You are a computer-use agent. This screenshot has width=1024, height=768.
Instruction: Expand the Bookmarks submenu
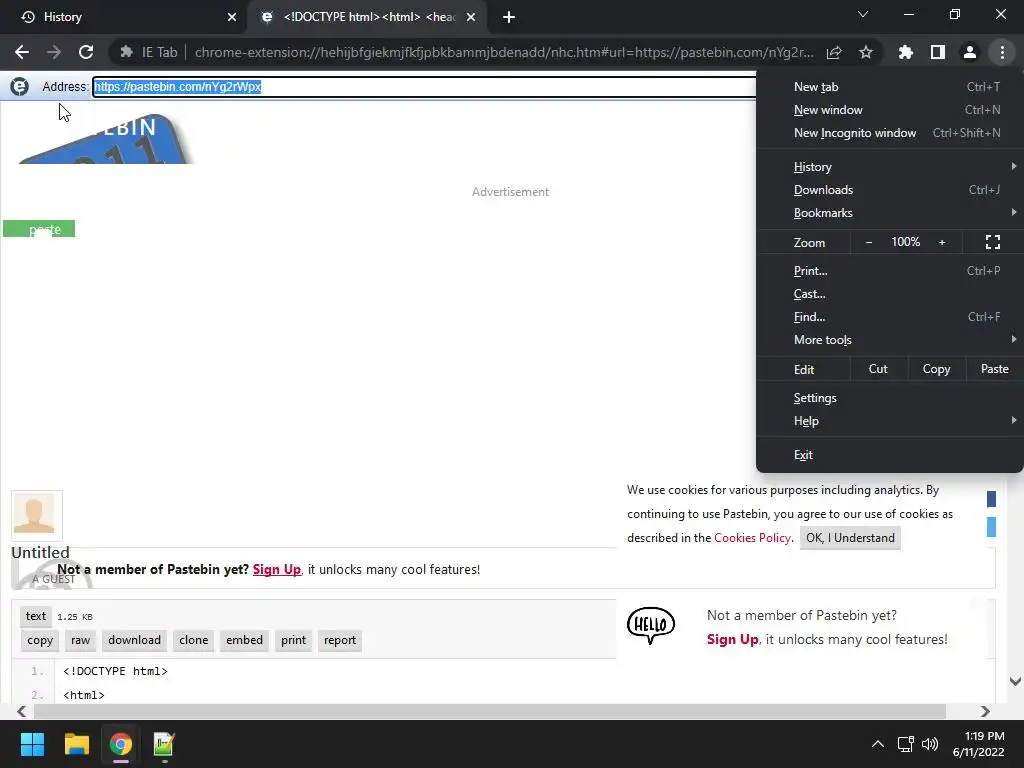point(889,213)
